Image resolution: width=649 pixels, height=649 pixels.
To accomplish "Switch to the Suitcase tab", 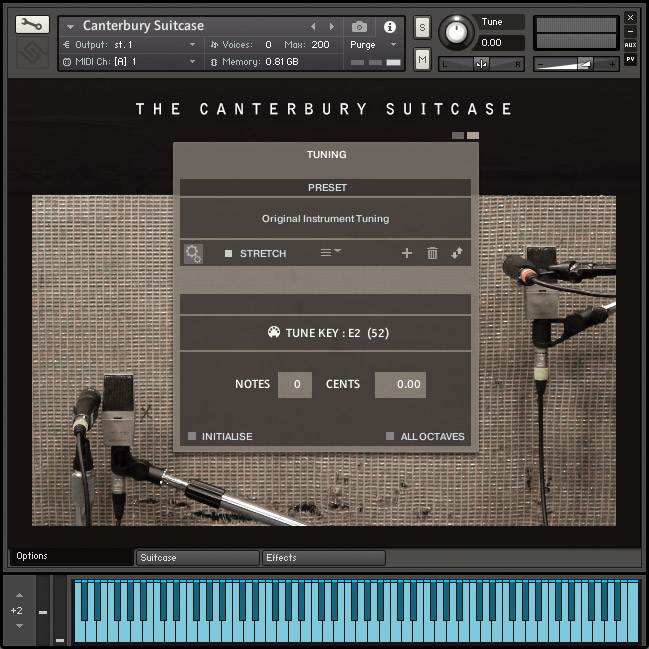I will point(198,558).
